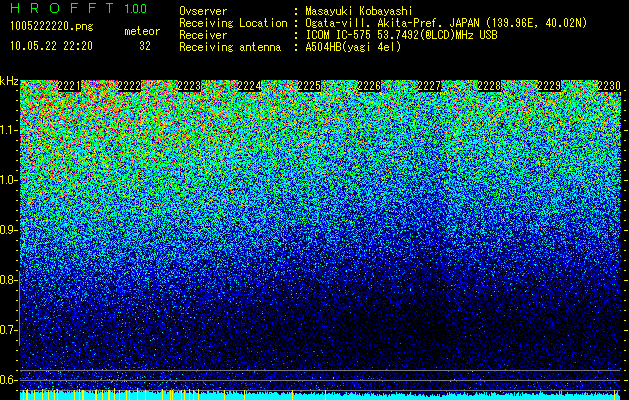629x400 pixels.
Task: Click the date stamp 10.05.22 22:20
Action: pyautogui.click(x=51, y=46)
